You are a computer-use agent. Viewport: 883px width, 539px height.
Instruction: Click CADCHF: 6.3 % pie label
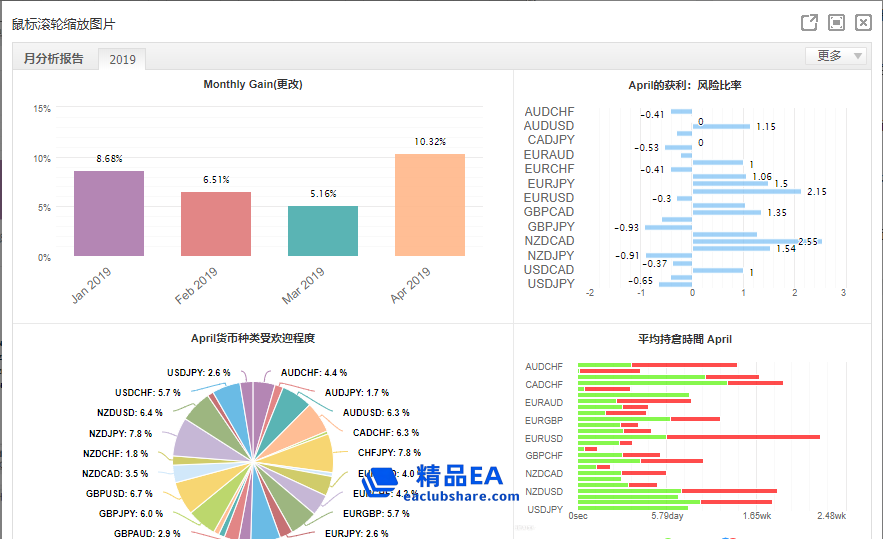point(386,433)
